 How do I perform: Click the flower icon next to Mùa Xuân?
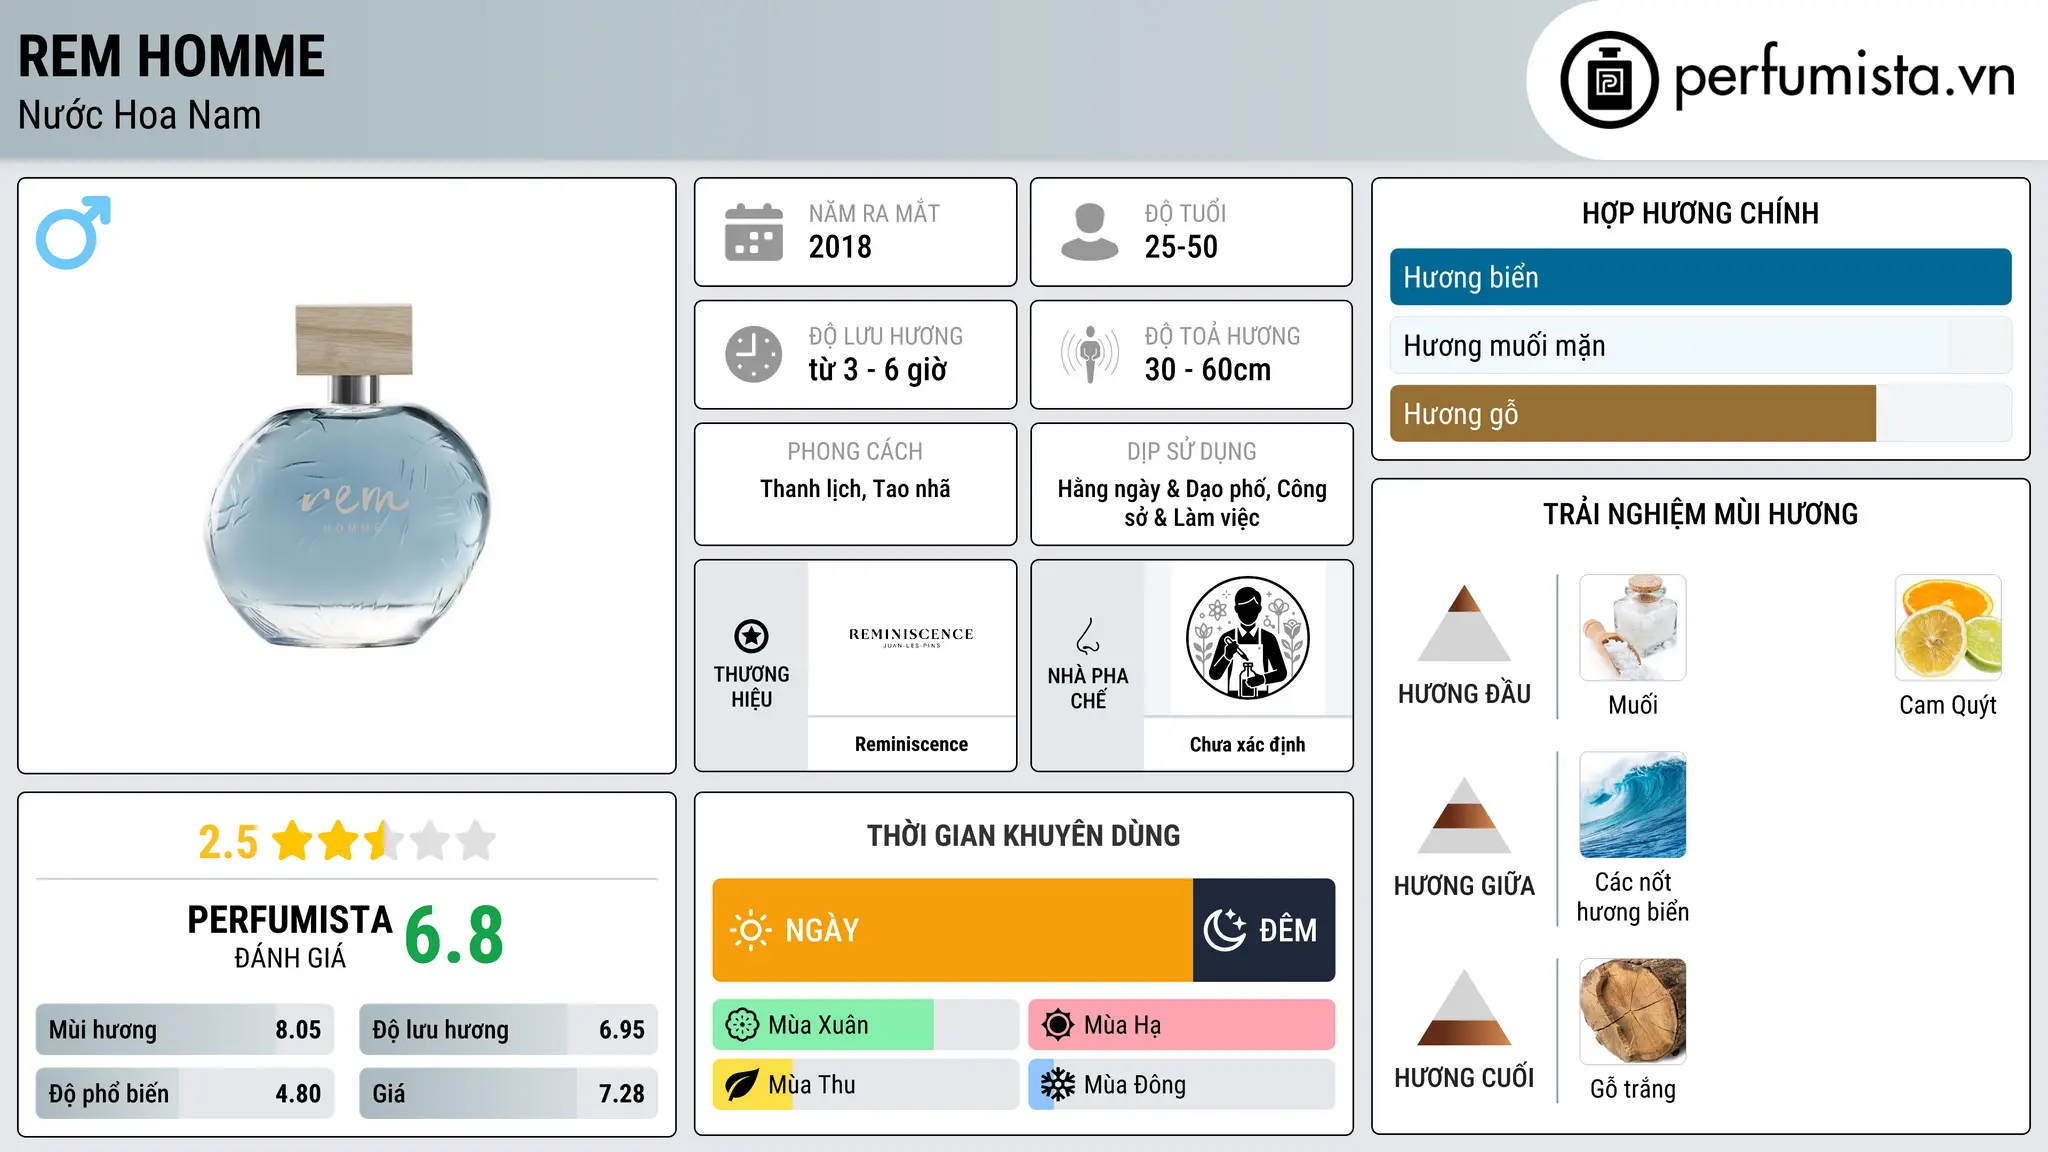pyautogui.click(x=742, y=1025)
